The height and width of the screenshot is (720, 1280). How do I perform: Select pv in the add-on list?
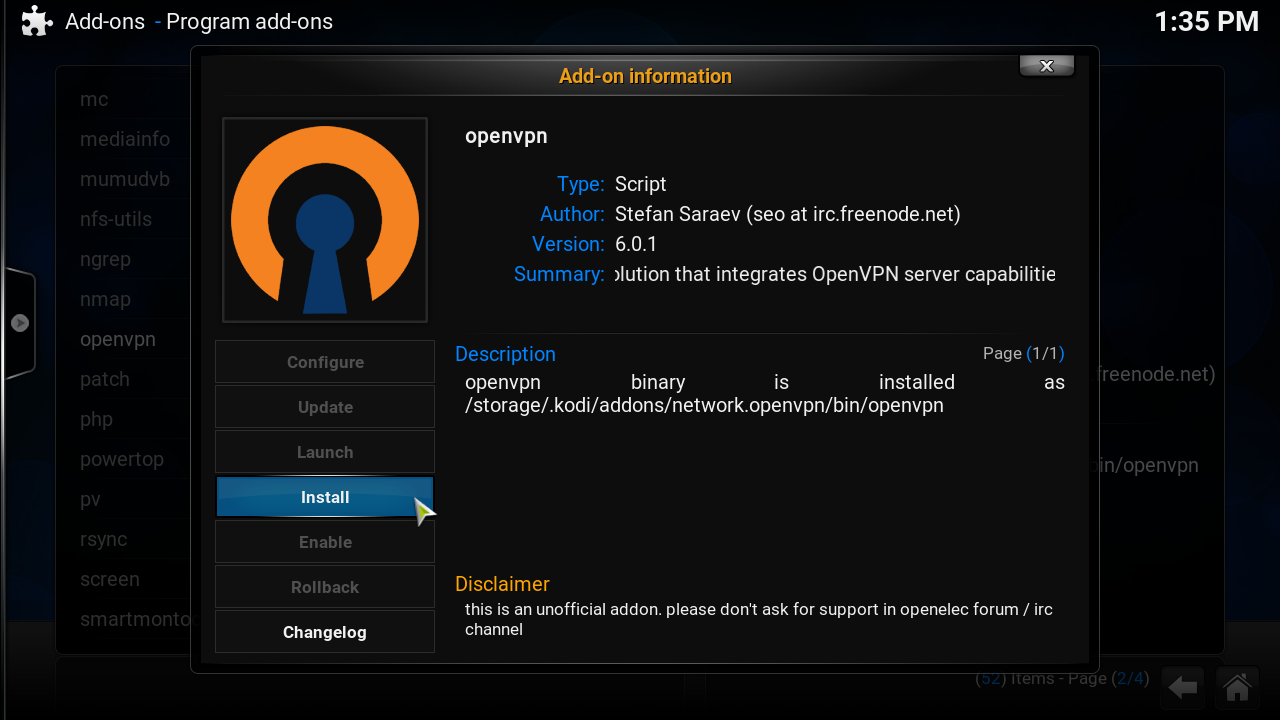(90, 499)
